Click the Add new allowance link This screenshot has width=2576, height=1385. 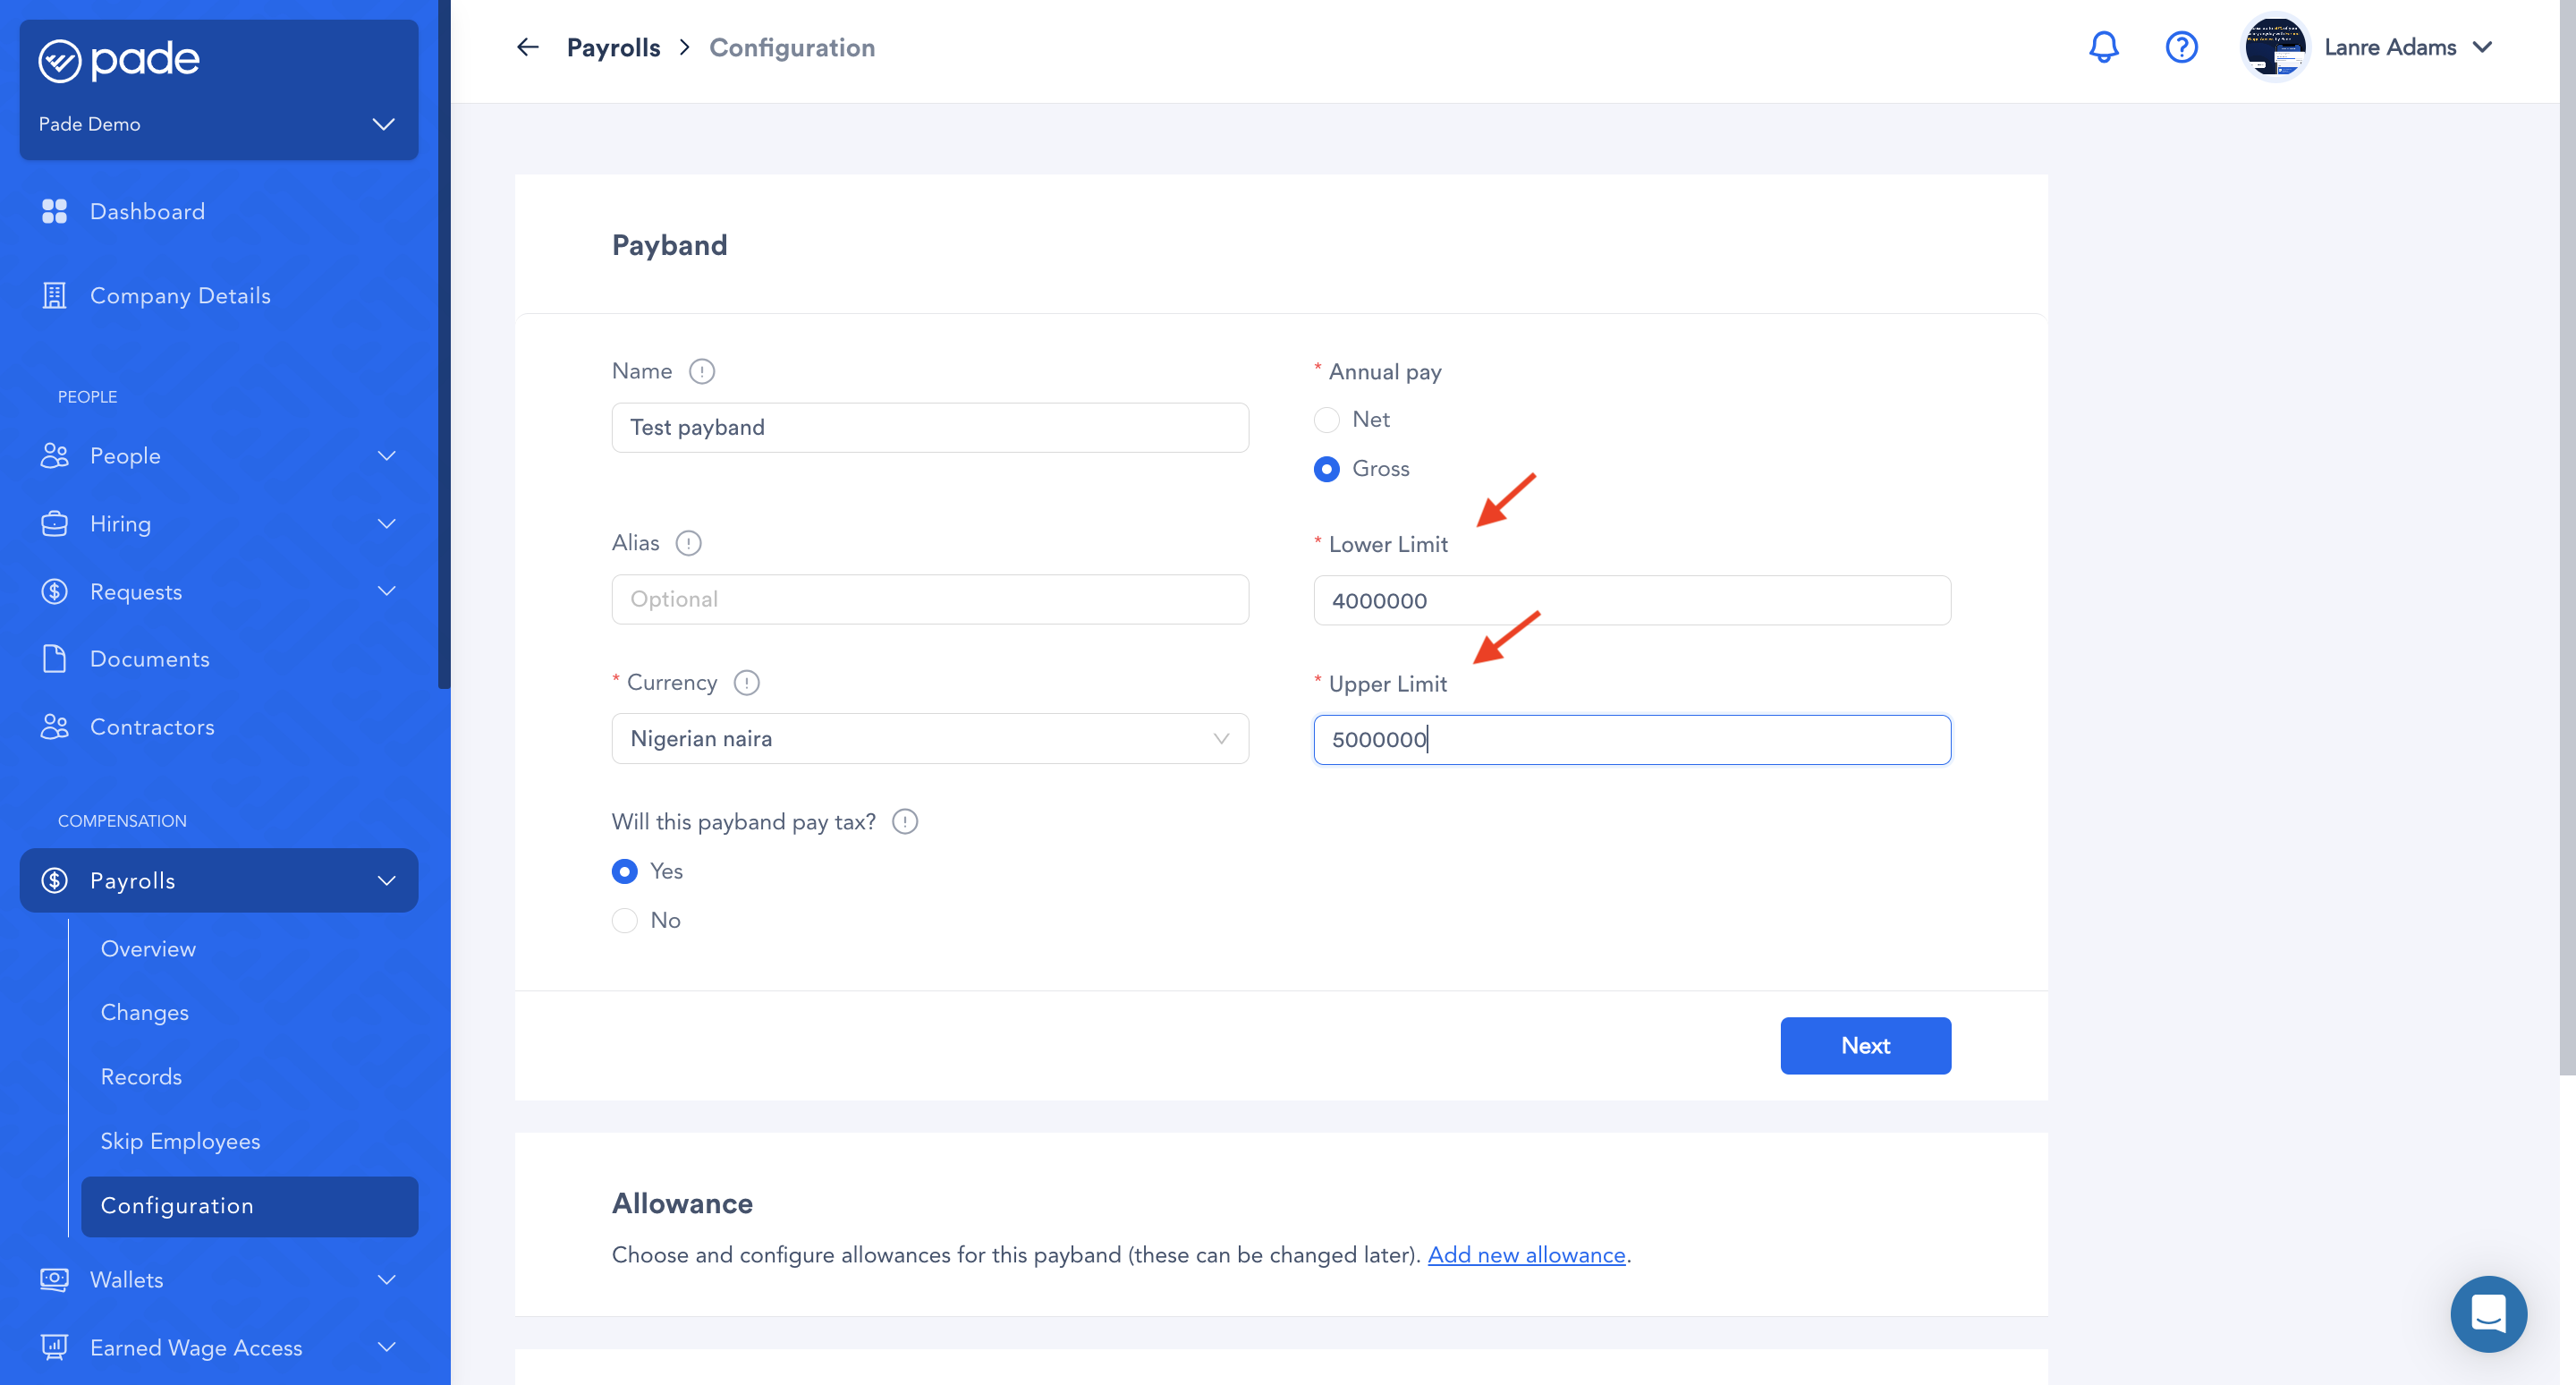coord(1526,1255)
